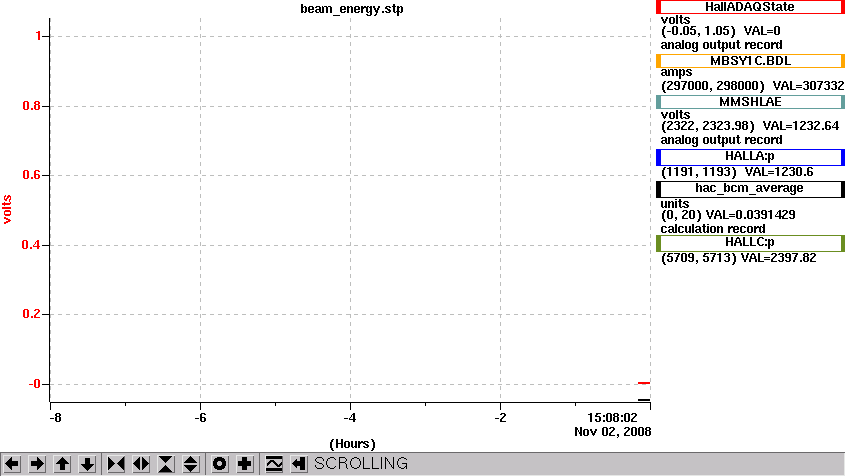
Task: Click the x-axis tick label -4
Action: pyautogui.click(x=350, y=418)
